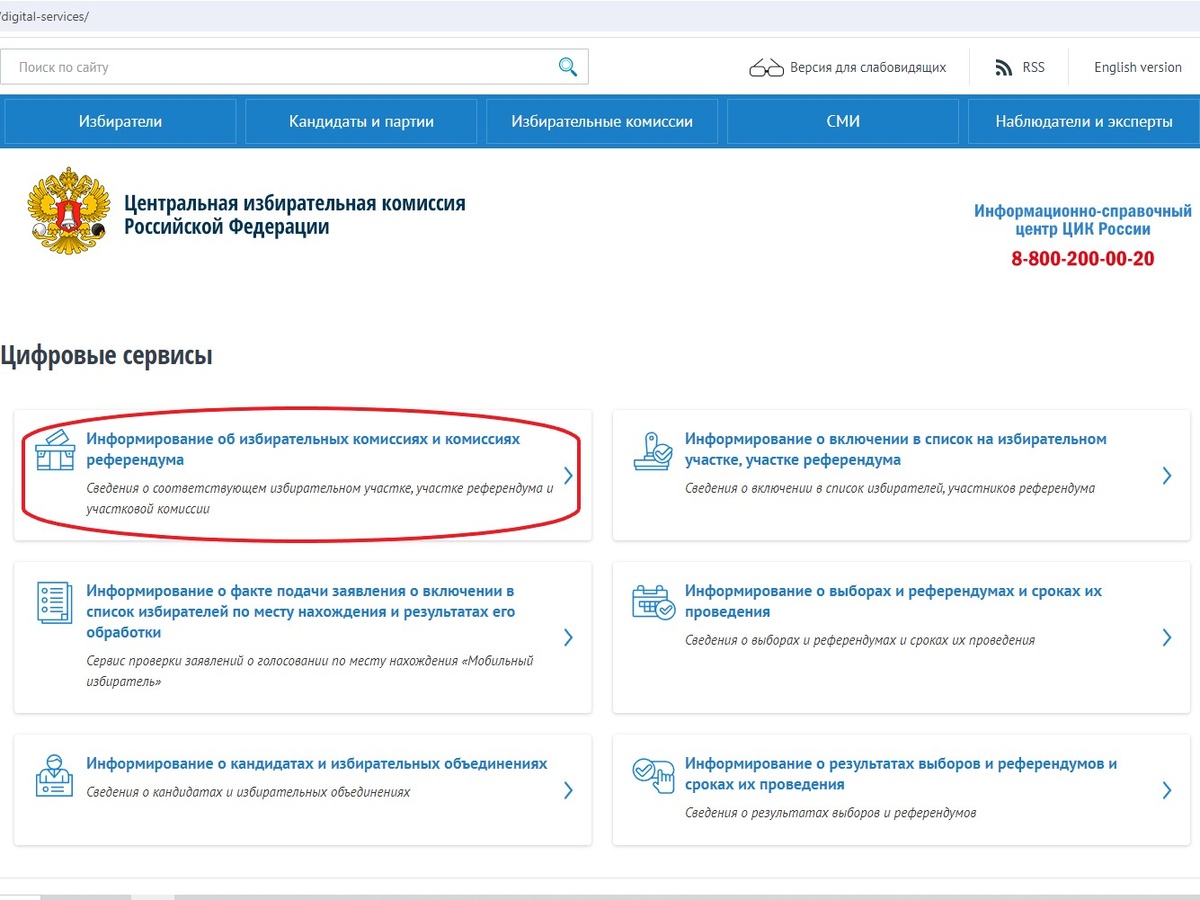Click text Сведения о соответствующем избирательном участке
The width and height of the screenshot is (1200, 900).
click(320, 498)
